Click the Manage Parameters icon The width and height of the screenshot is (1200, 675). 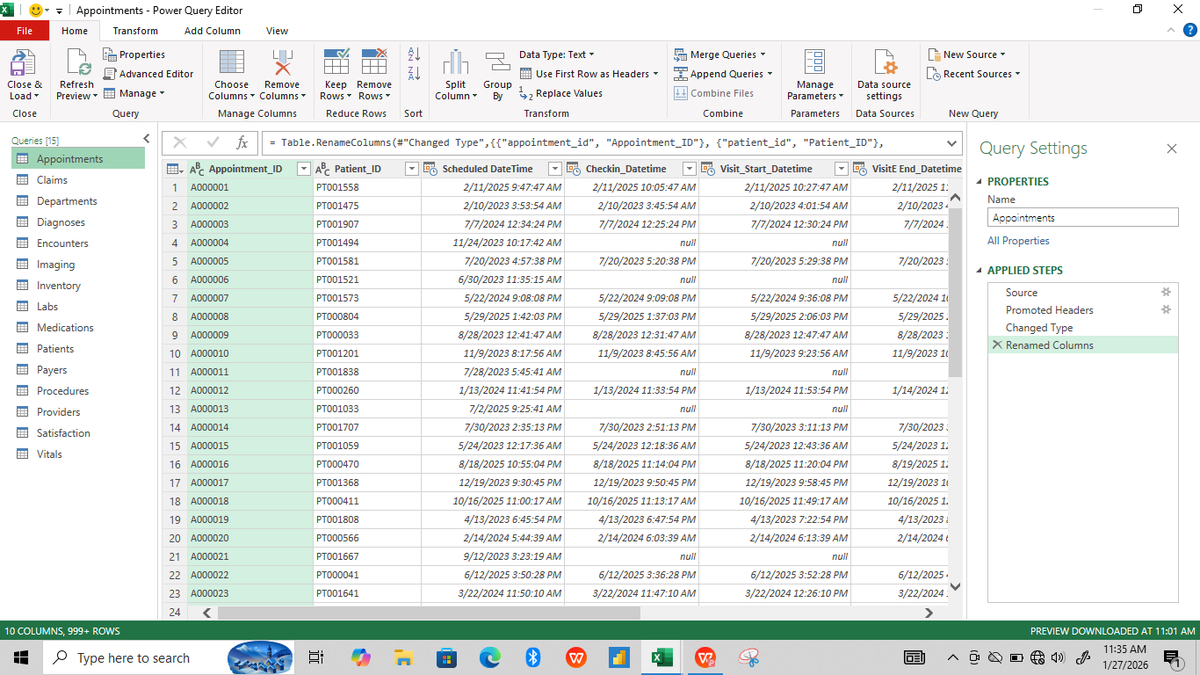(x=815, y=62)
